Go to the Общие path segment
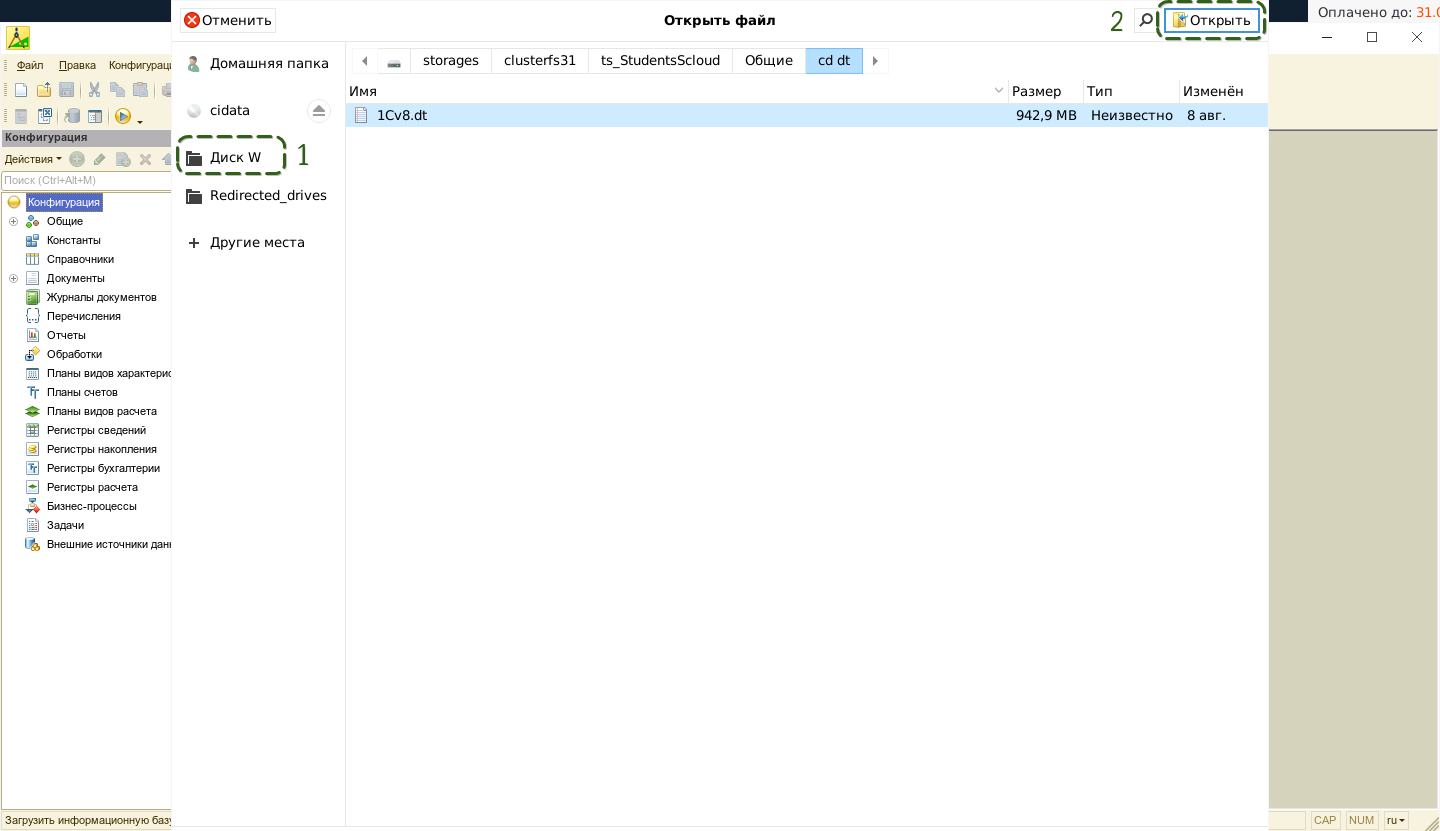Screen dimensions: 1440x831 tap(769, 61)
